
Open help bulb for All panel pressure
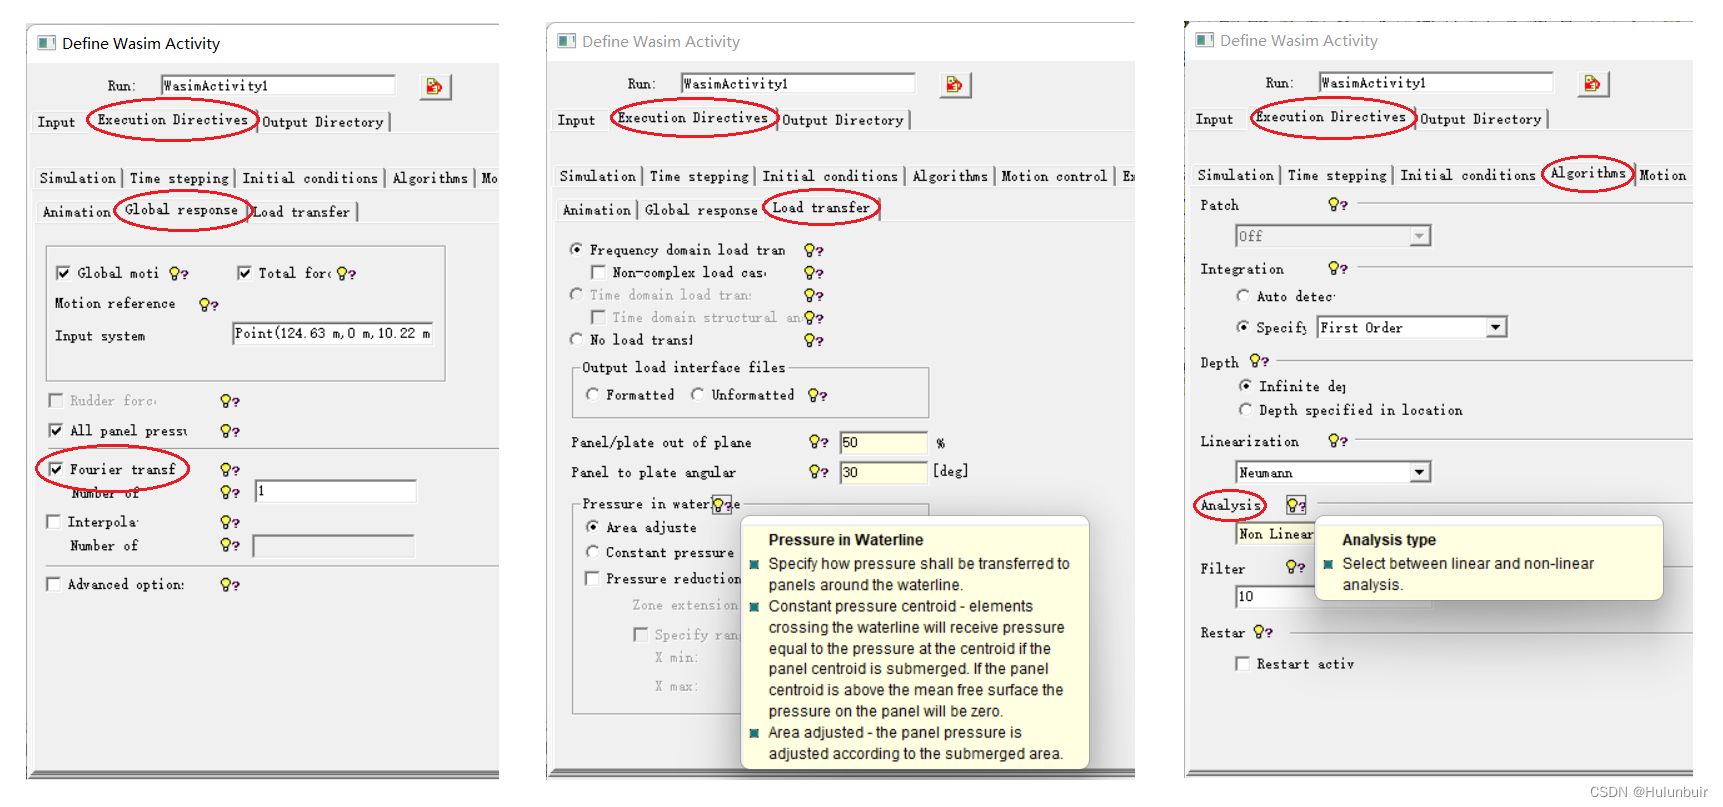(x=230, y=431)
